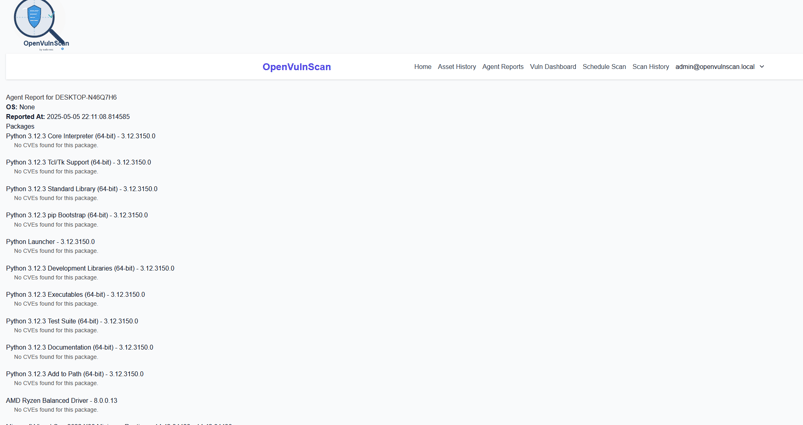Select Python 3.12.3 Executables package row
Viewport: 803px width, 425px height.
pos(75,294)
